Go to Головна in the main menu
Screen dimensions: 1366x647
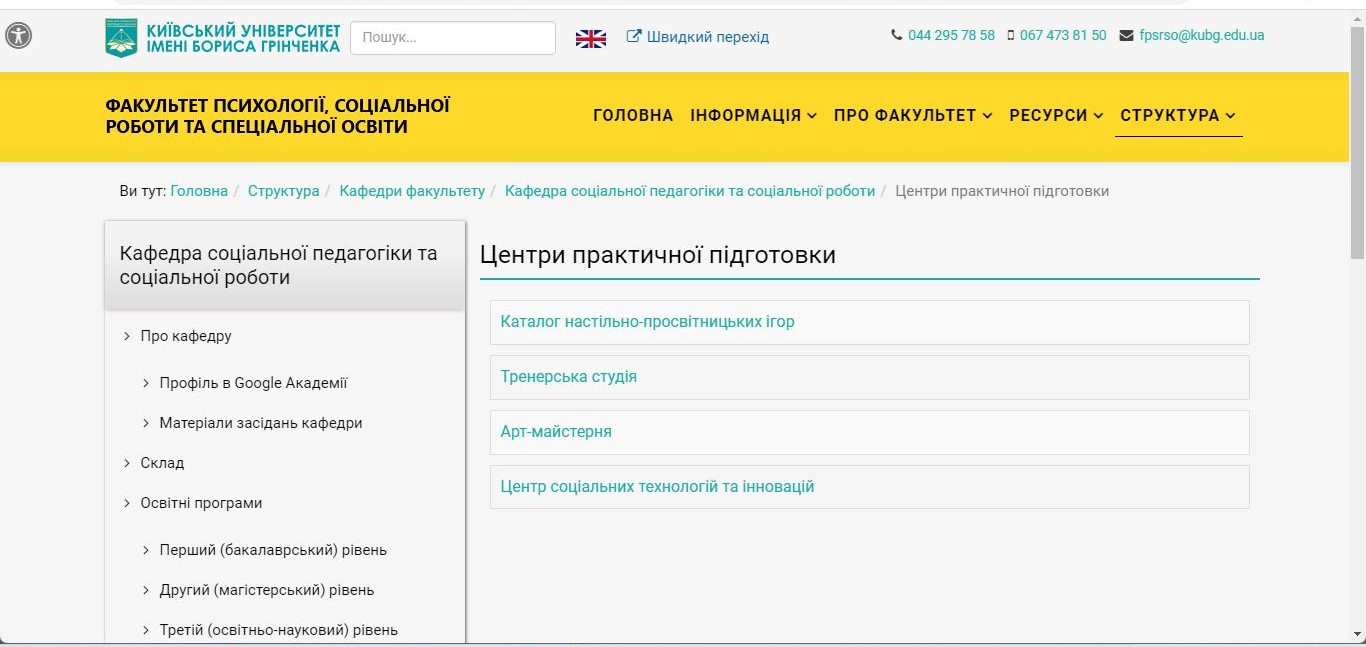point(633,115)
